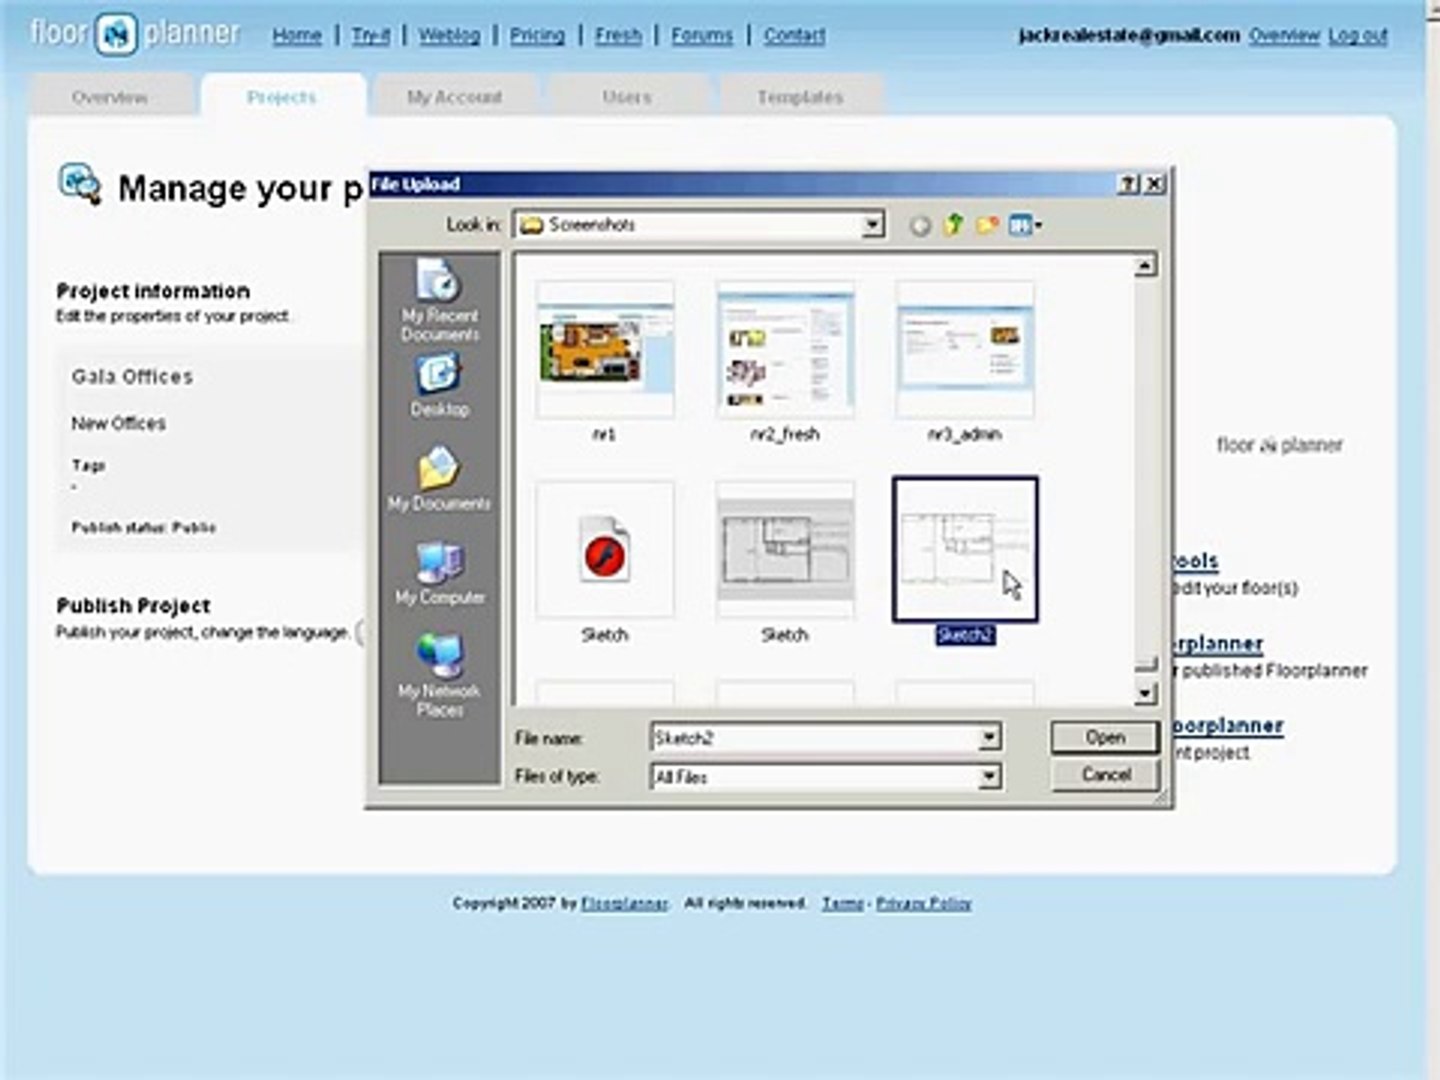Viewport: 1440px width, 1080px height.
Task: Click the Log out link
Action: tap(1358, 35)
